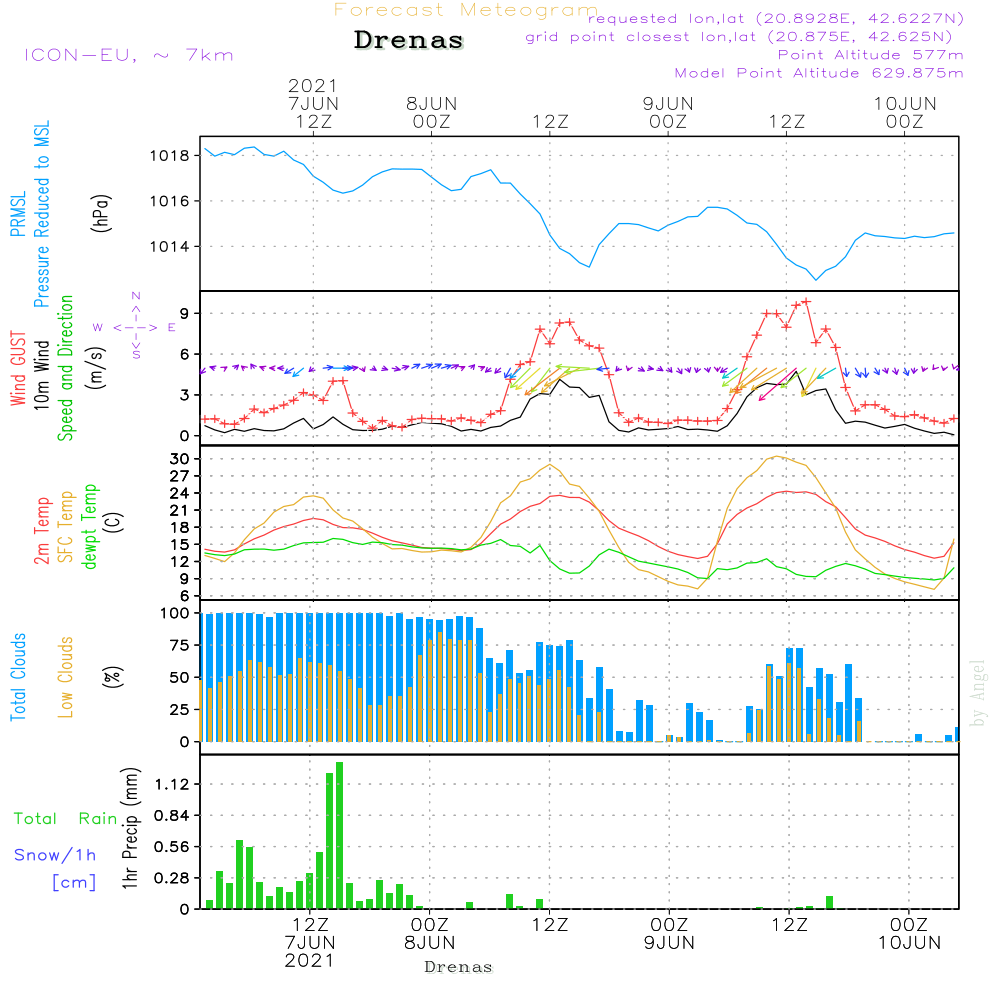
Task: Click the 0.84 precipitation axis value
Action: click(x=172, y=816)
